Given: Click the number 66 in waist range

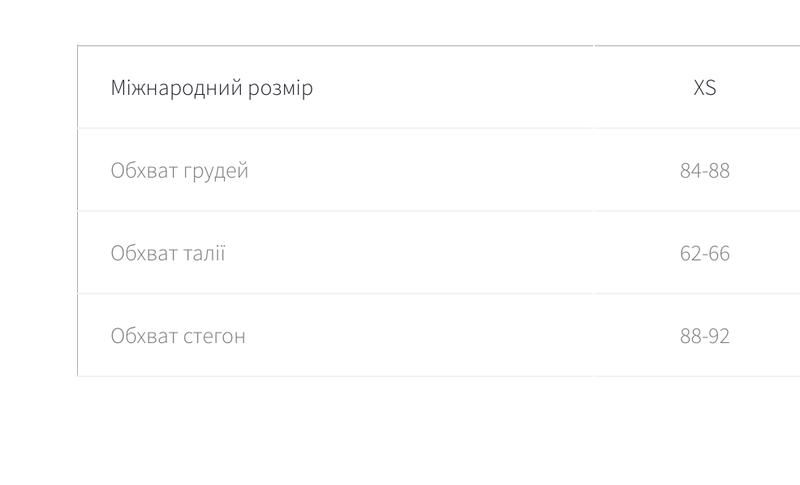Looking at the screenshot, I should [719, 253].
